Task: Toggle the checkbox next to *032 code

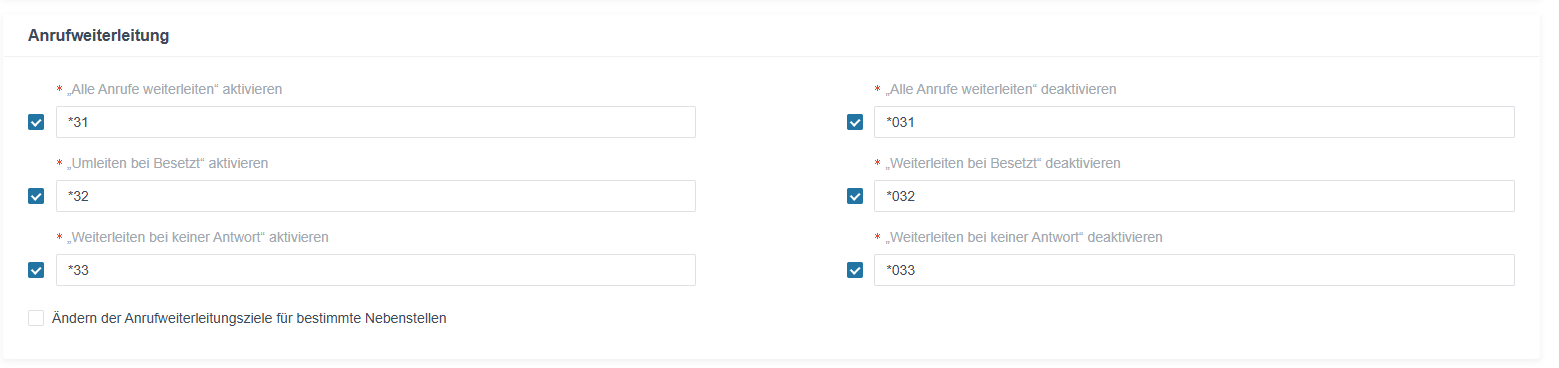Action: 855,196
